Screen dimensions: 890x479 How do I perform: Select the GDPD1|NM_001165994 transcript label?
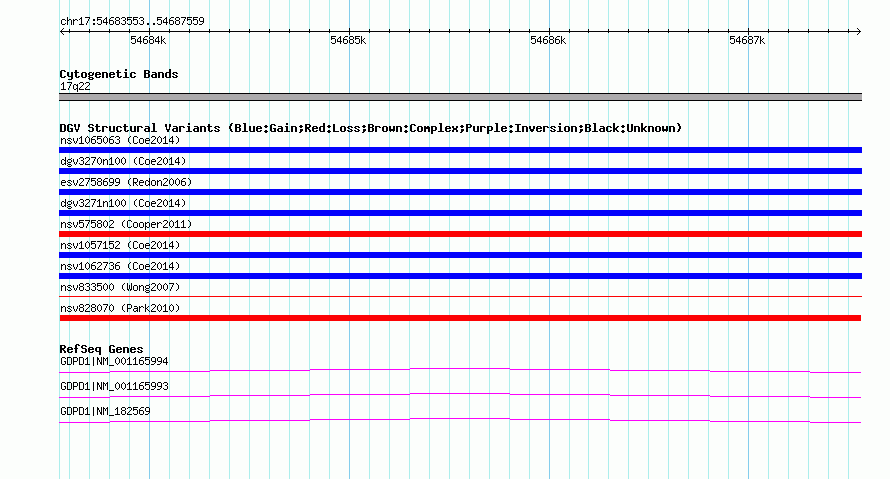(114, 362)
